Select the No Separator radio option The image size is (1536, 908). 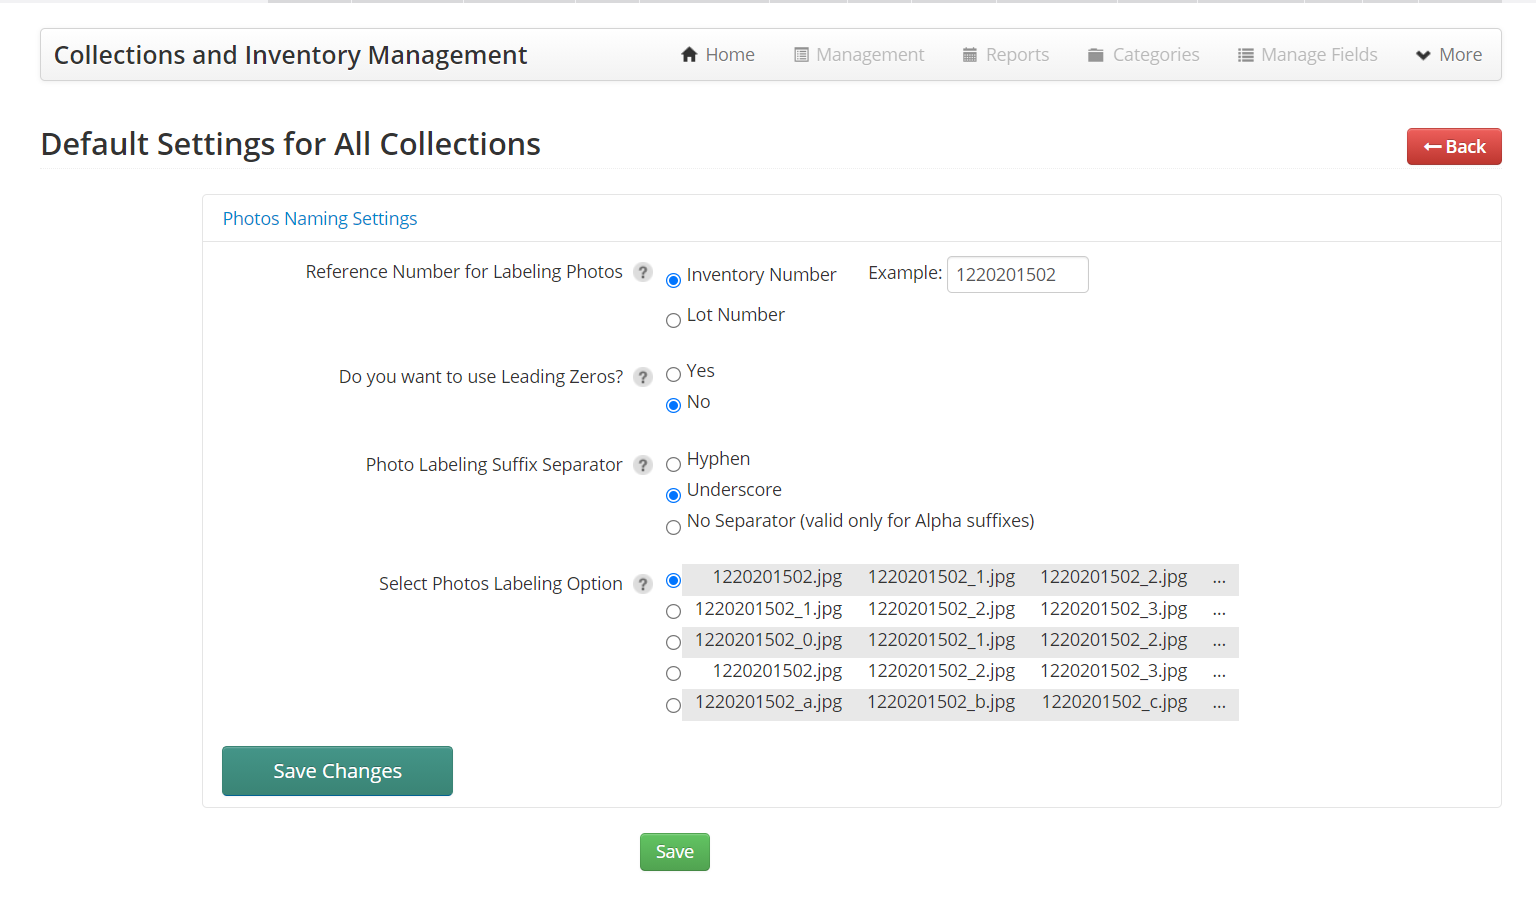point(673,527)
